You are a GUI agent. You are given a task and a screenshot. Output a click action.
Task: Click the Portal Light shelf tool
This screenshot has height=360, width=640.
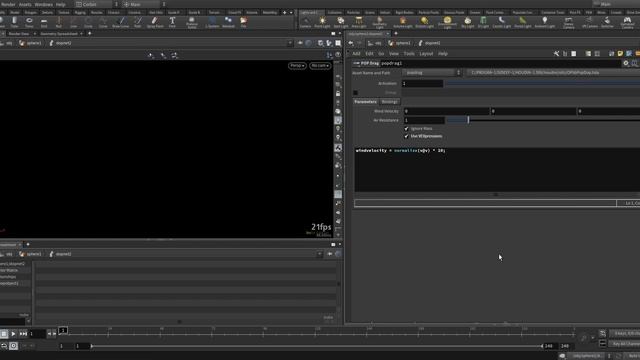point(523,22)
